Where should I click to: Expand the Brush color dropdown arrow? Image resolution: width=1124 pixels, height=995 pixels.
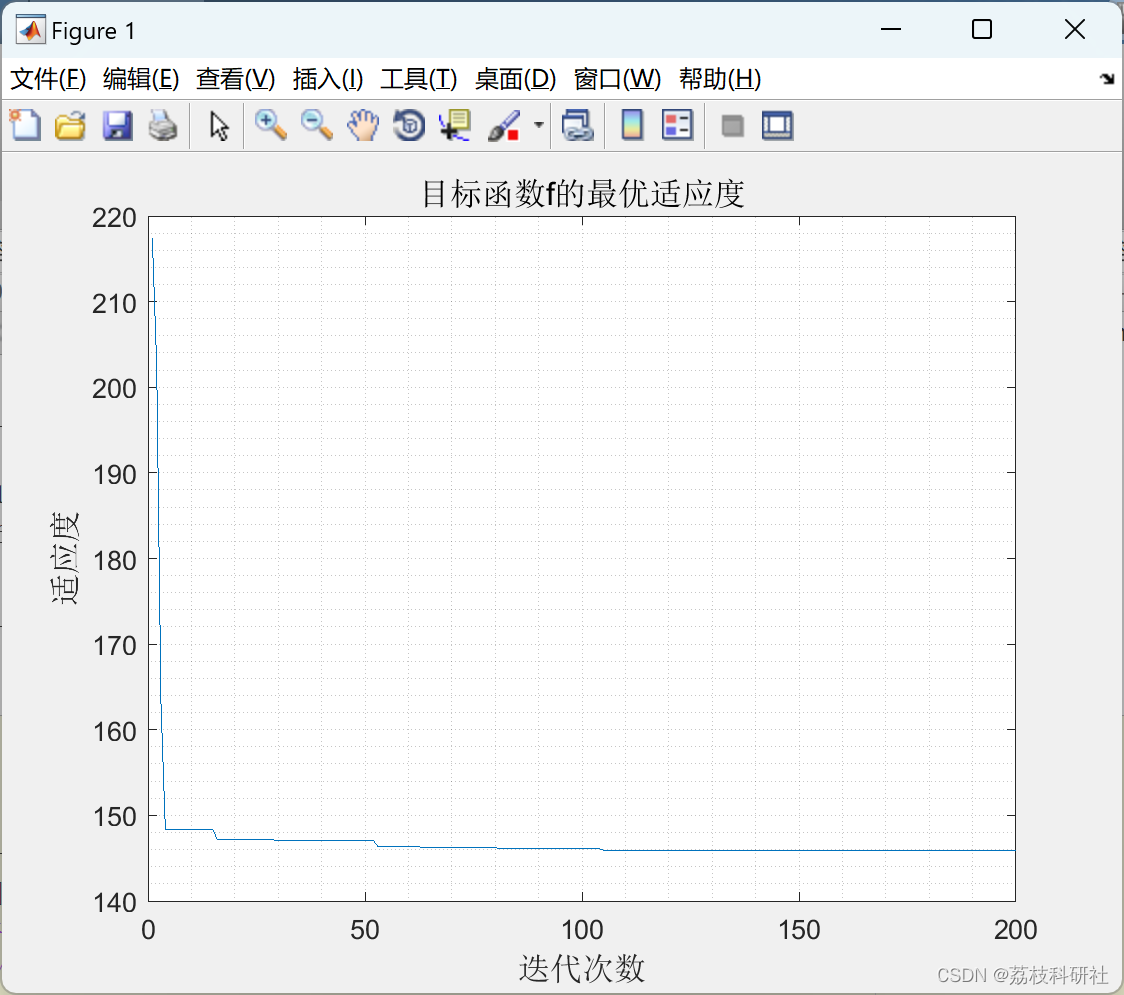[539, 125]
